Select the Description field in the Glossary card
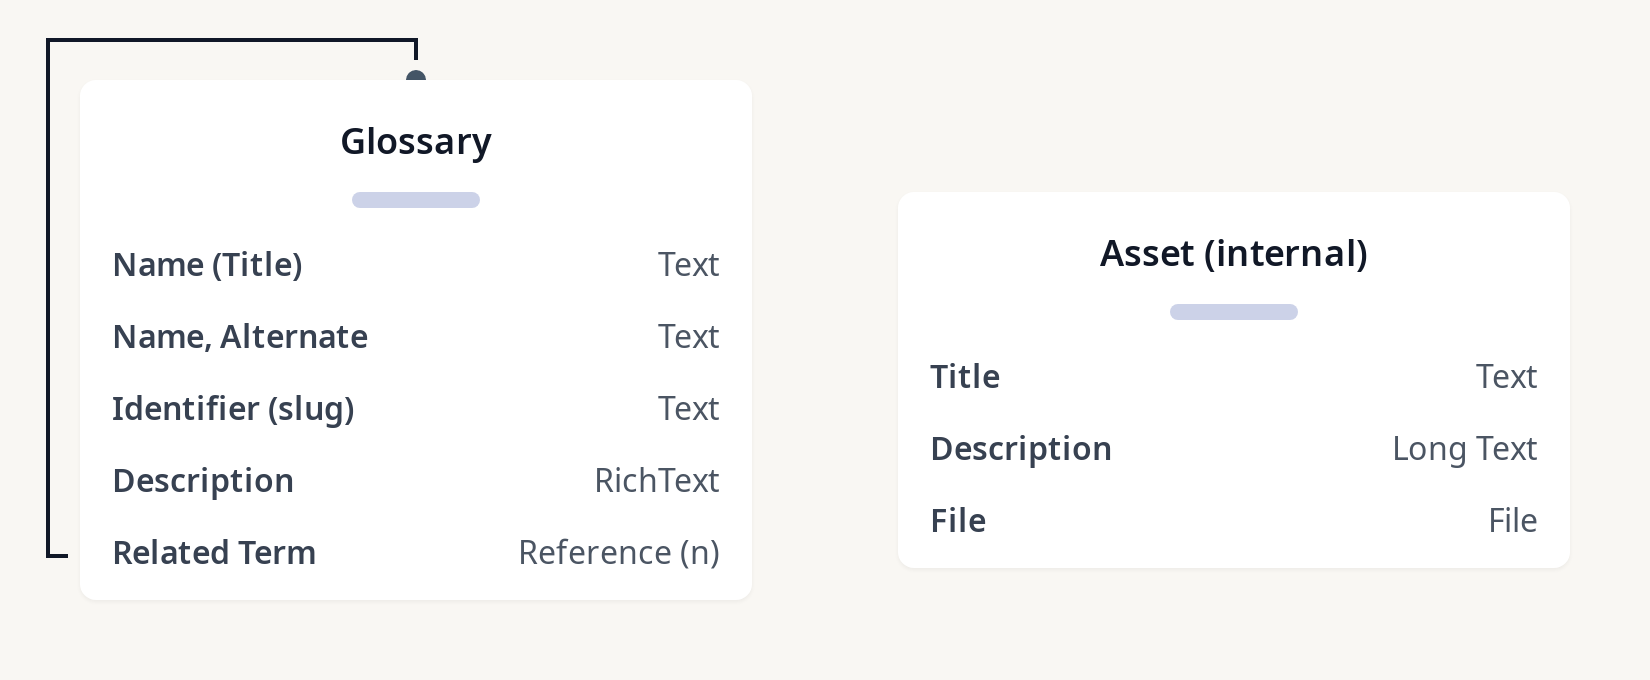This screenshot has height=680, width=1650. (x=203, y=481)
